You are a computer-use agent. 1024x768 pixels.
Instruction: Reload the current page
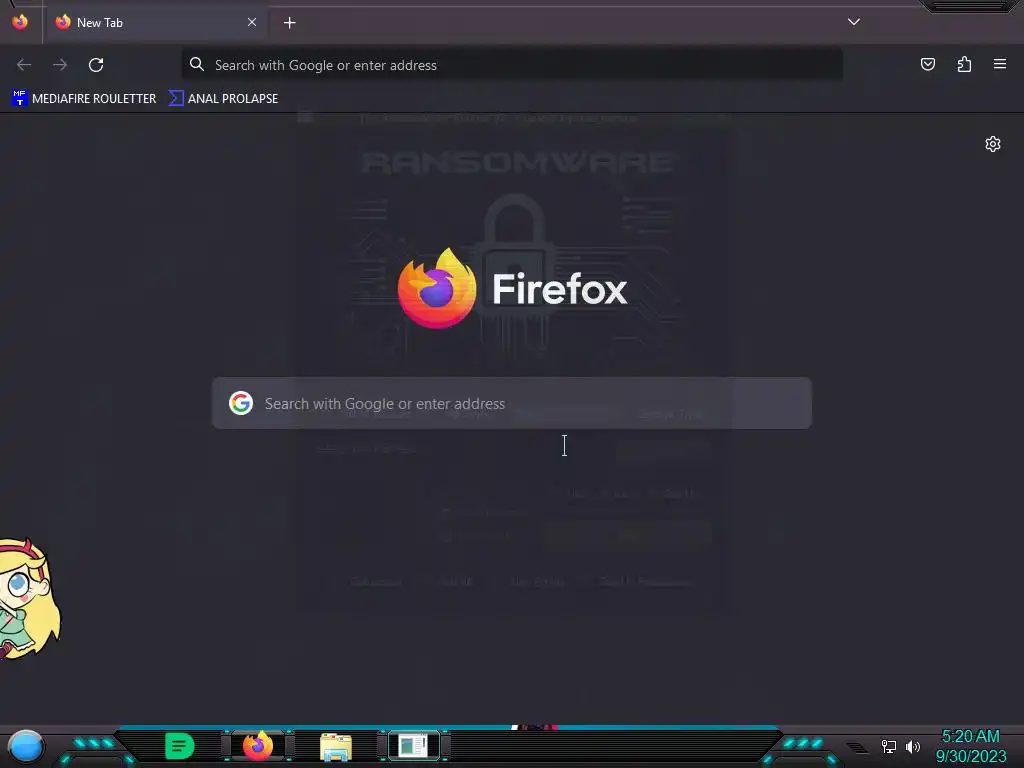click(96, 65)
